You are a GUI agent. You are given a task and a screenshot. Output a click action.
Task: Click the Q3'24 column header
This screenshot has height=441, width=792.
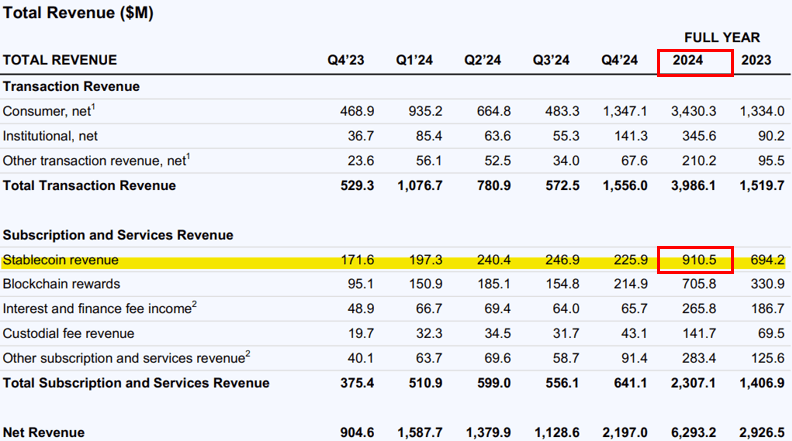(550, 60)
